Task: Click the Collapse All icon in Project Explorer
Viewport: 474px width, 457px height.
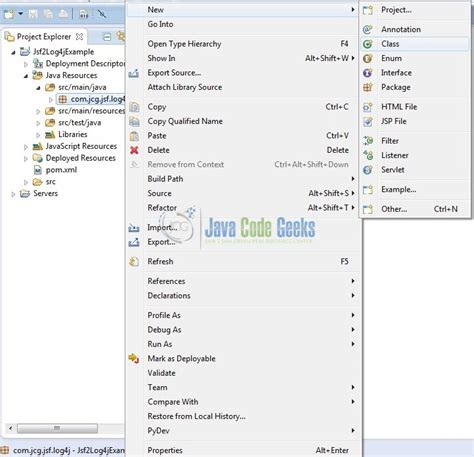Action: (x=107, y=37)
